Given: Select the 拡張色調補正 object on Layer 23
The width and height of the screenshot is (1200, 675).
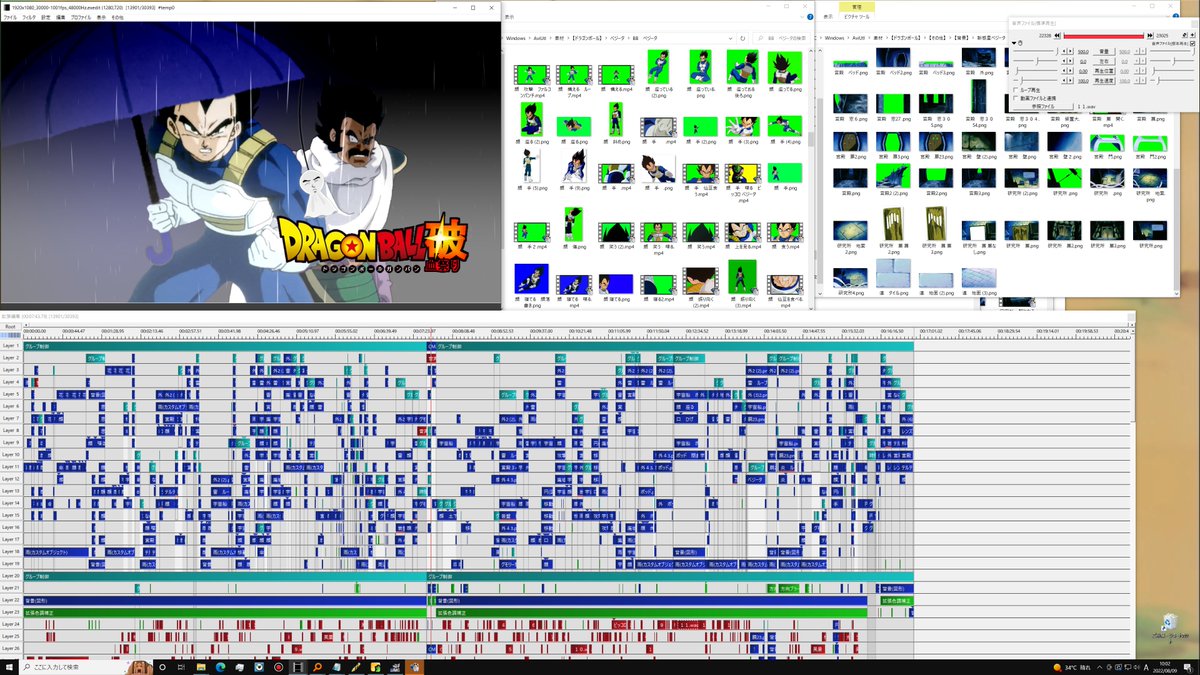Looking at the screenshot, I should (224, 612).
